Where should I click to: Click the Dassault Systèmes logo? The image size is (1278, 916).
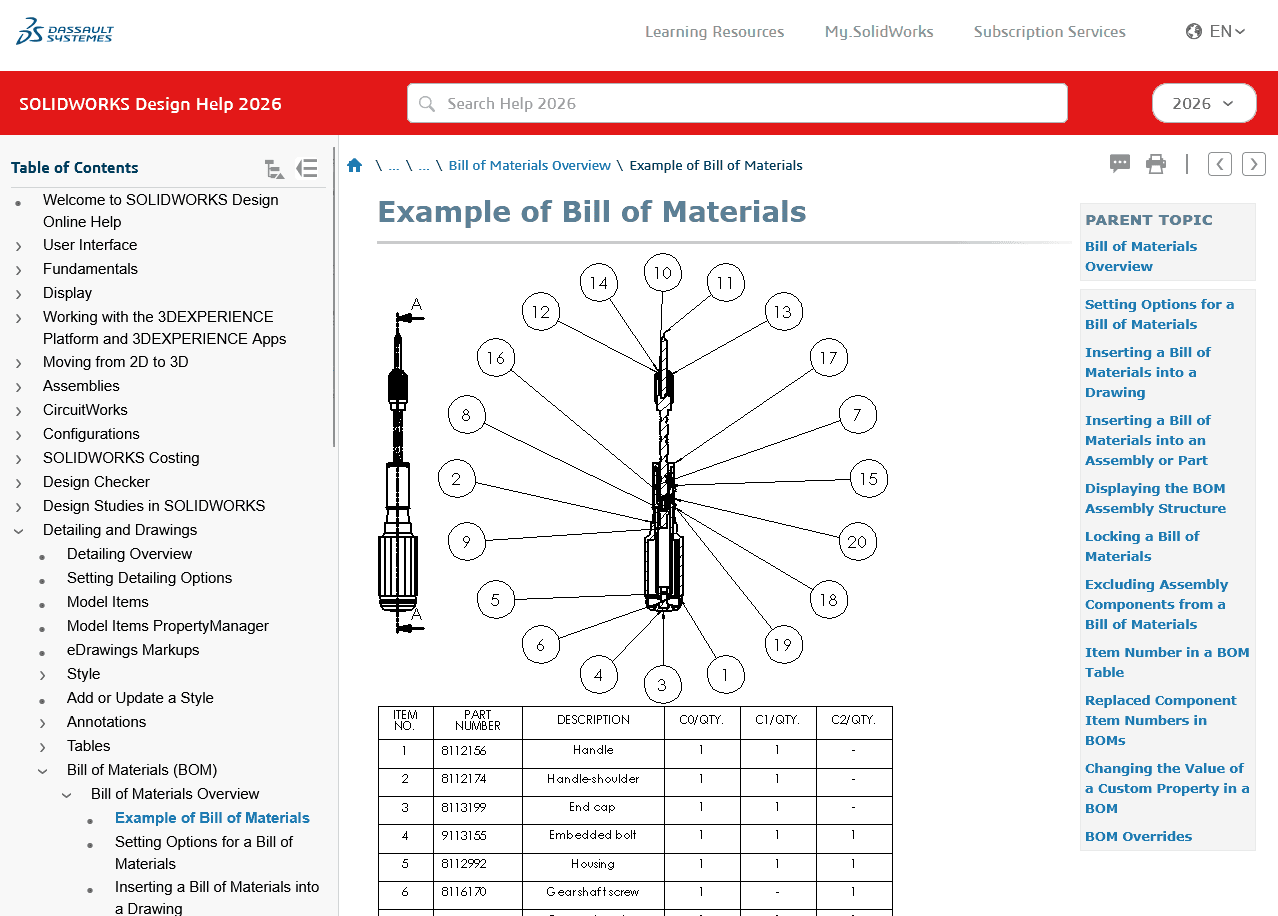pyautogui.click(x=64, y=31)
